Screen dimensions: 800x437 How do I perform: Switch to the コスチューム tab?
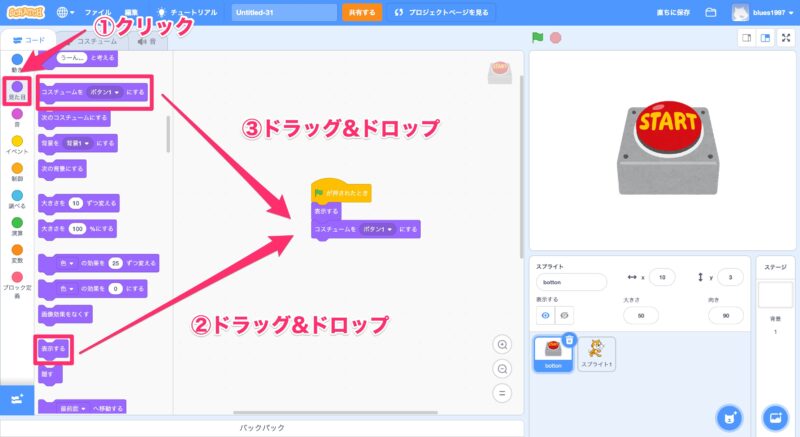pos(96,41)
